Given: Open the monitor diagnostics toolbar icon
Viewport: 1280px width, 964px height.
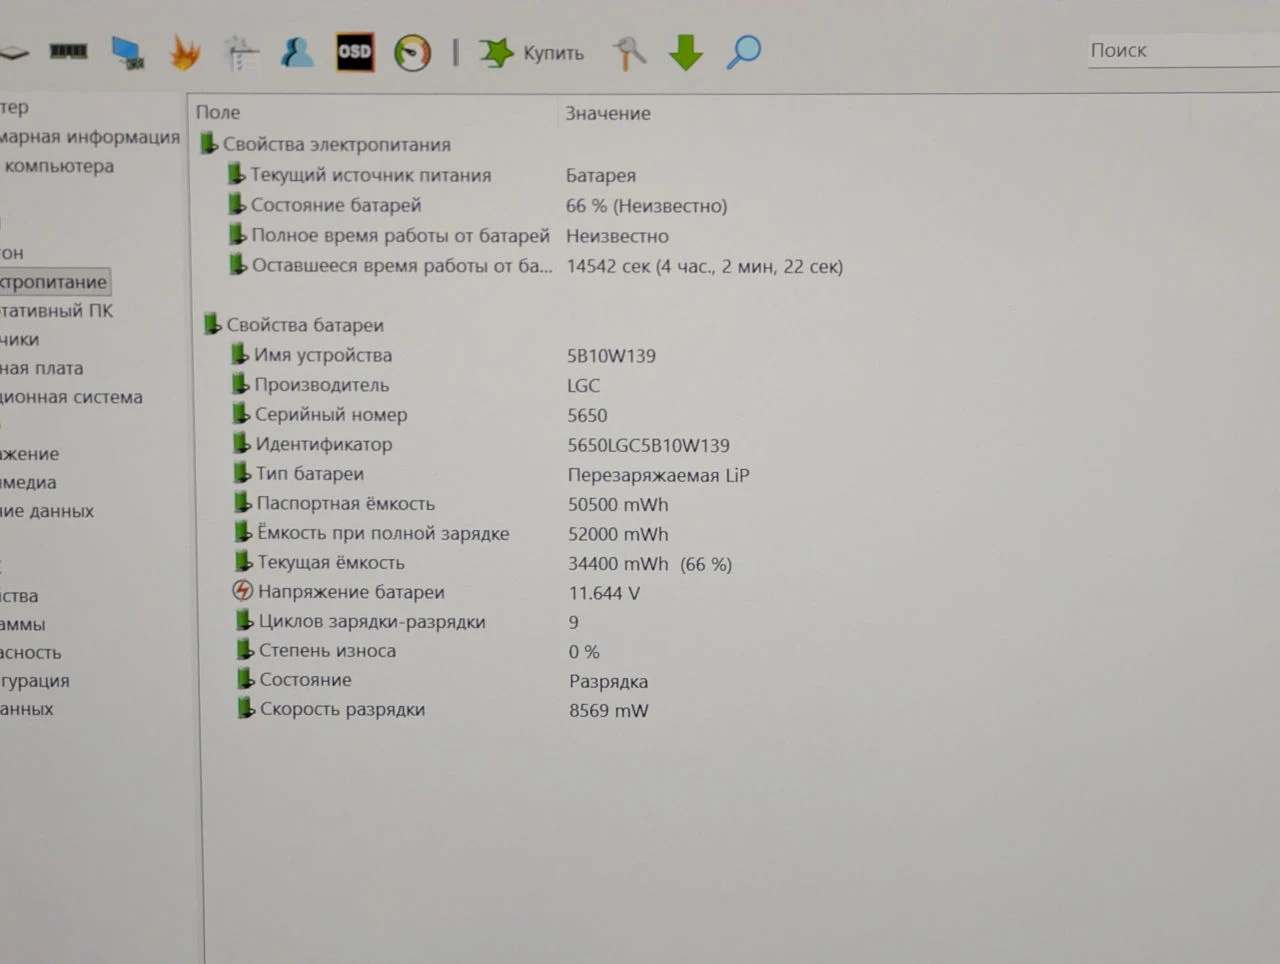Looking at the screenshot, I should tap(127, 52).
